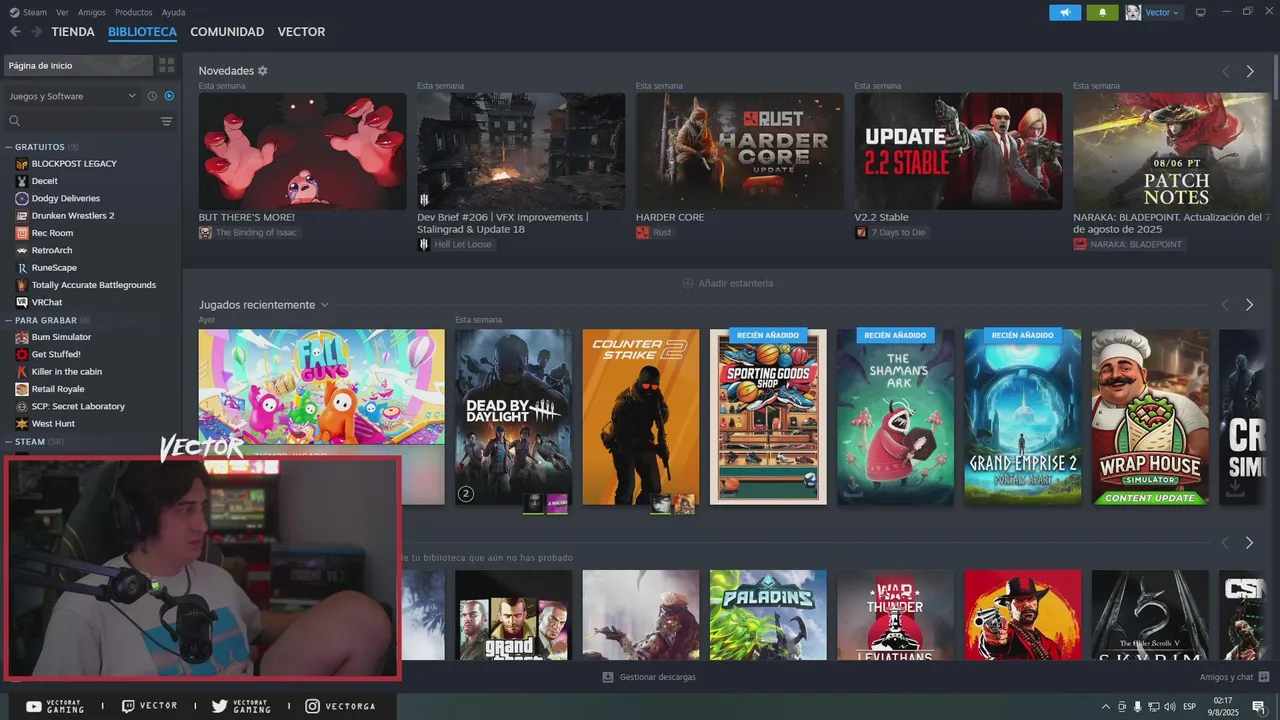Open SCP: Secret Laboratory entry
The image size is (1280, 720).
(78, 406)
